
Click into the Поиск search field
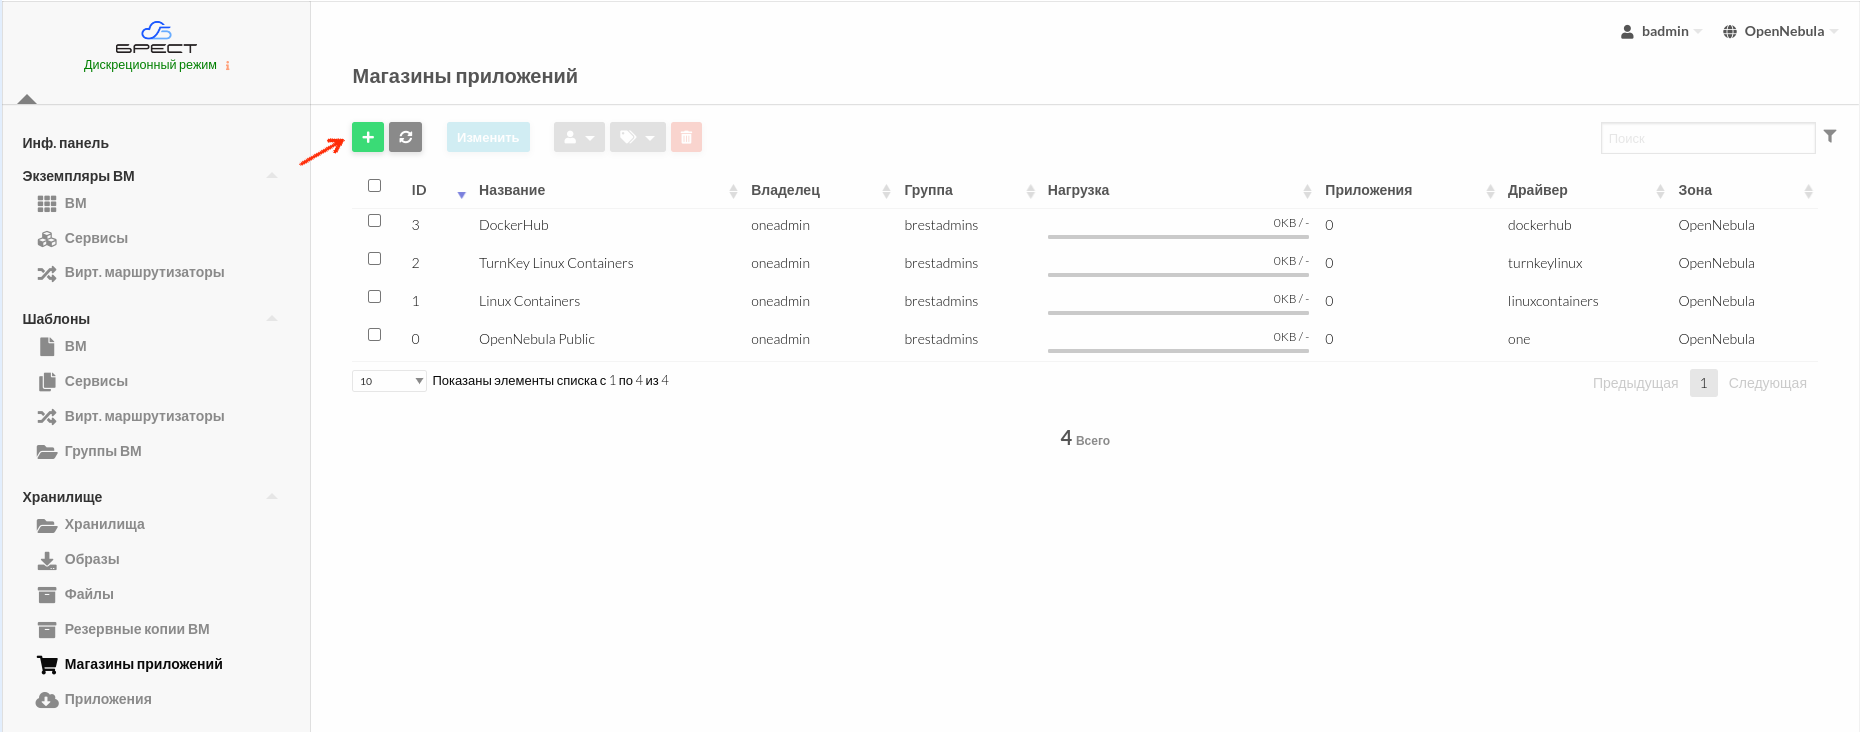coord(1707,138)
